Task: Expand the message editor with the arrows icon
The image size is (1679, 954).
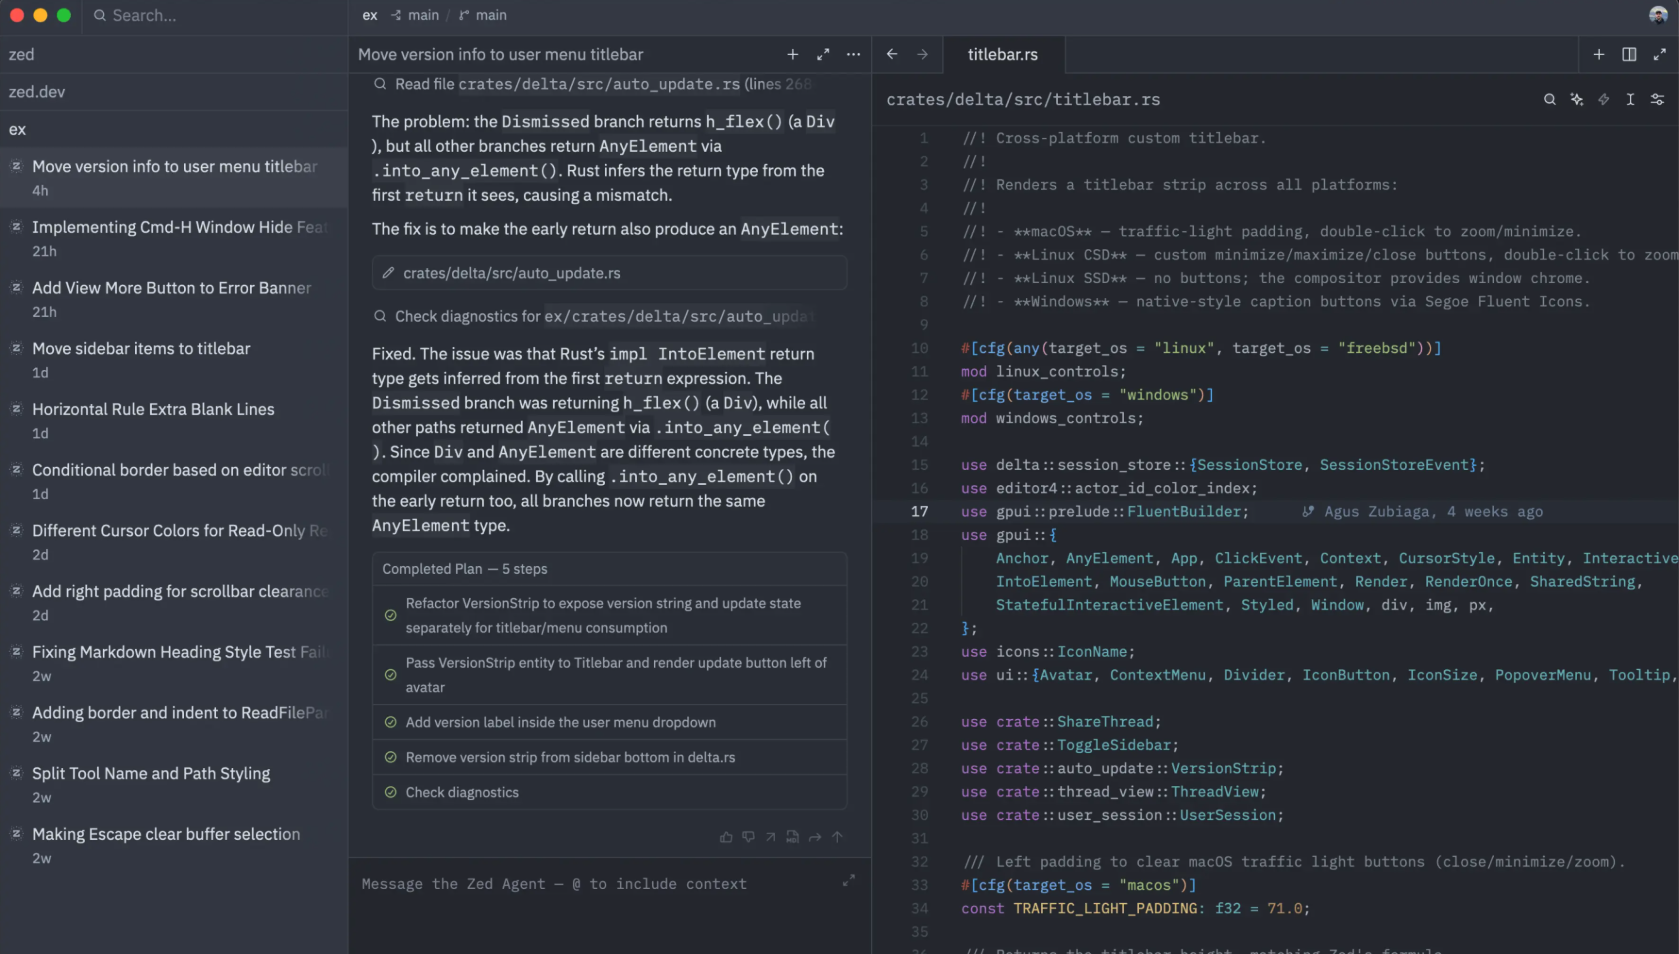Action: [848, 880]
